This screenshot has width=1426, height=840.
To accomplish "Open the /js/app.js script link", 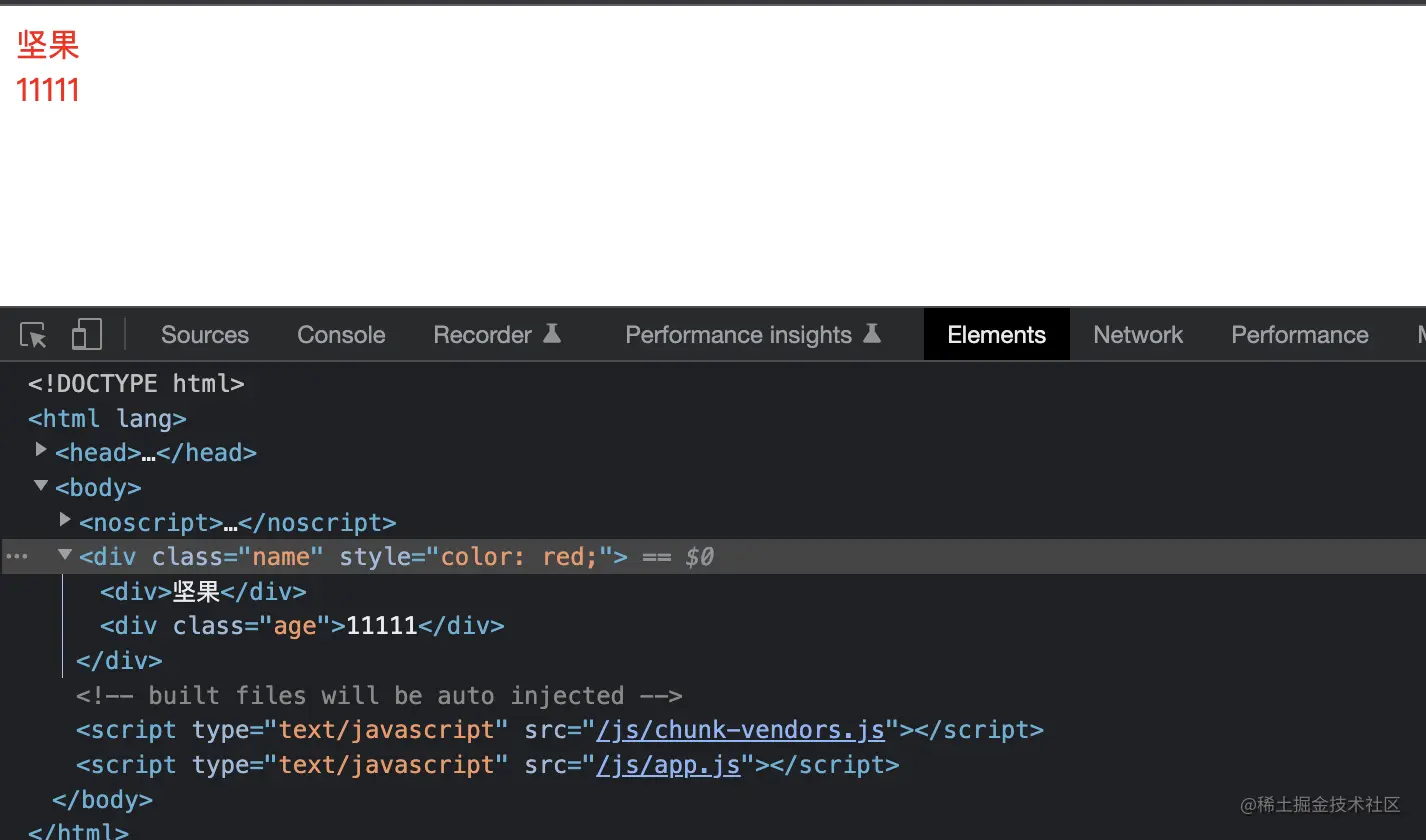I will point(669,765).
